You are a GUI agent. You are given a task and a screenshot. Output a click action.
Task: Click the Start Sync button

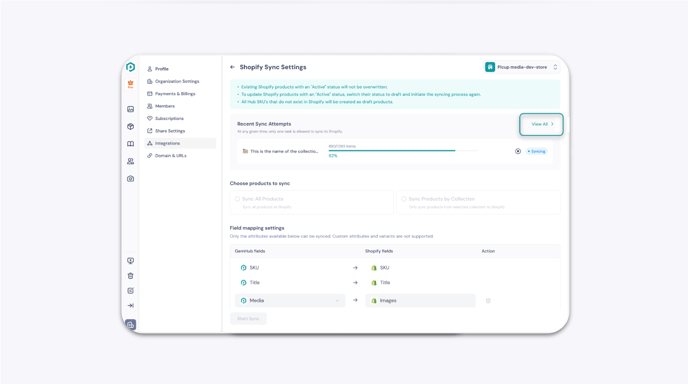click(x=248, y=319)
